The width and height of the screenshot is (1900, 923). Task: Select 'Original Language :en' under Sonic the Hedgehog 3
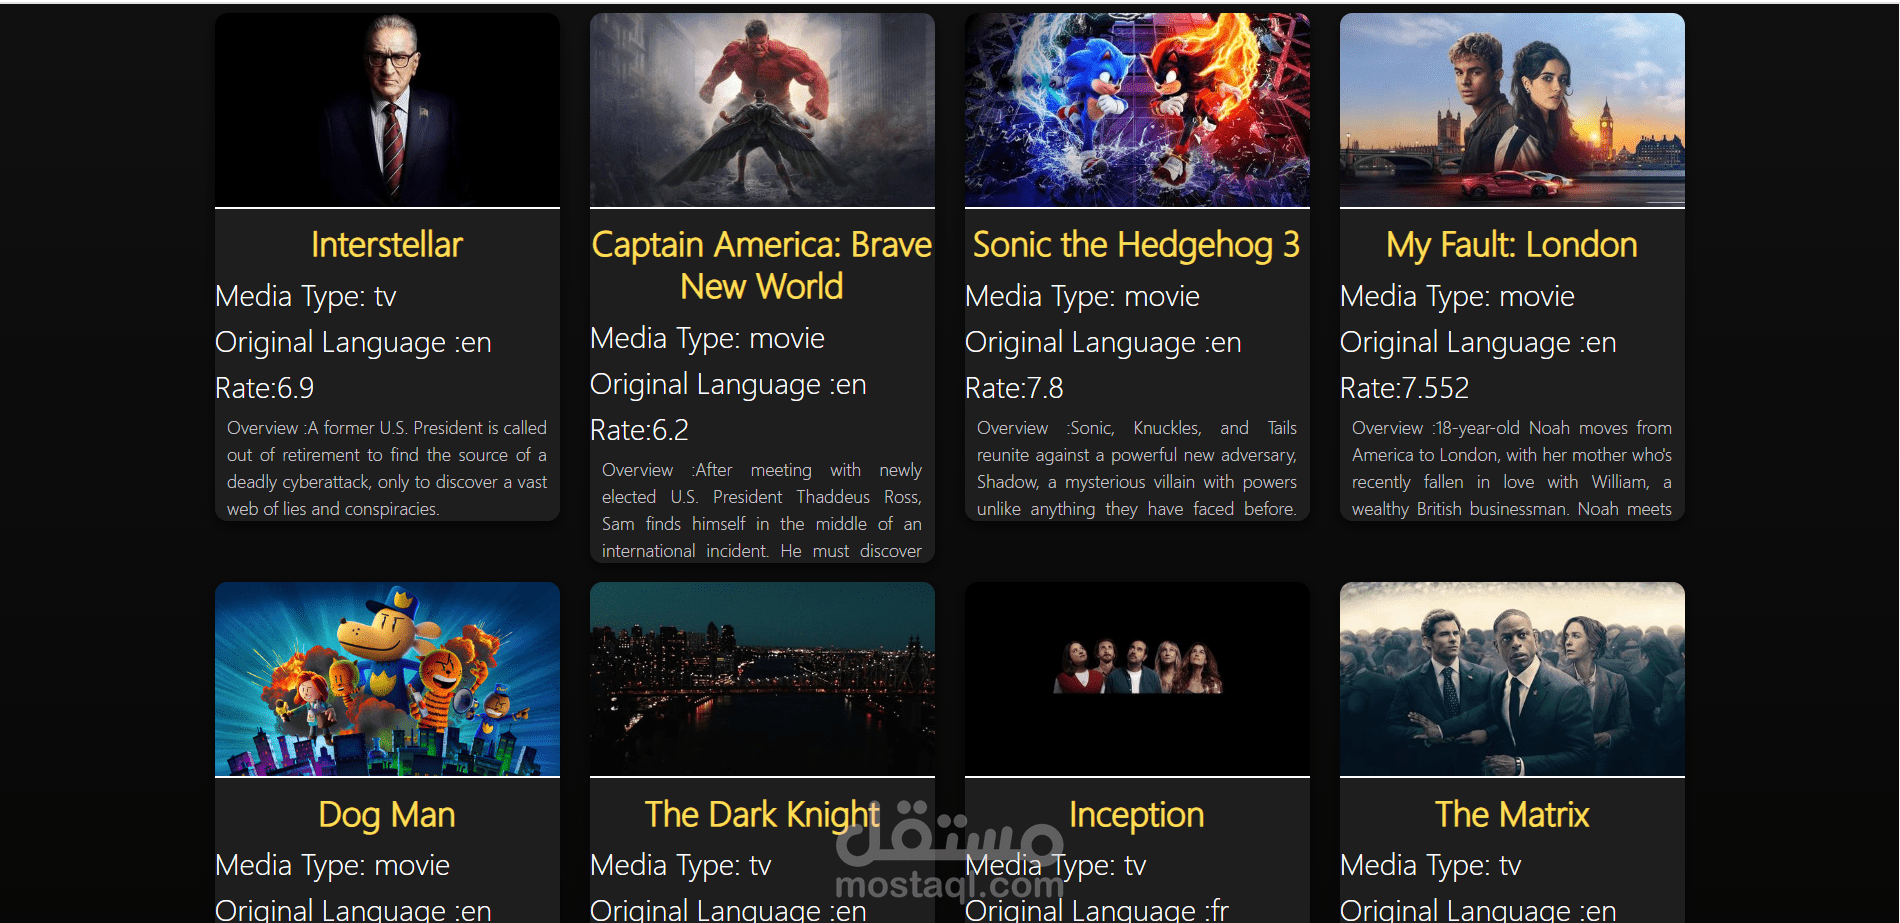1103,343
